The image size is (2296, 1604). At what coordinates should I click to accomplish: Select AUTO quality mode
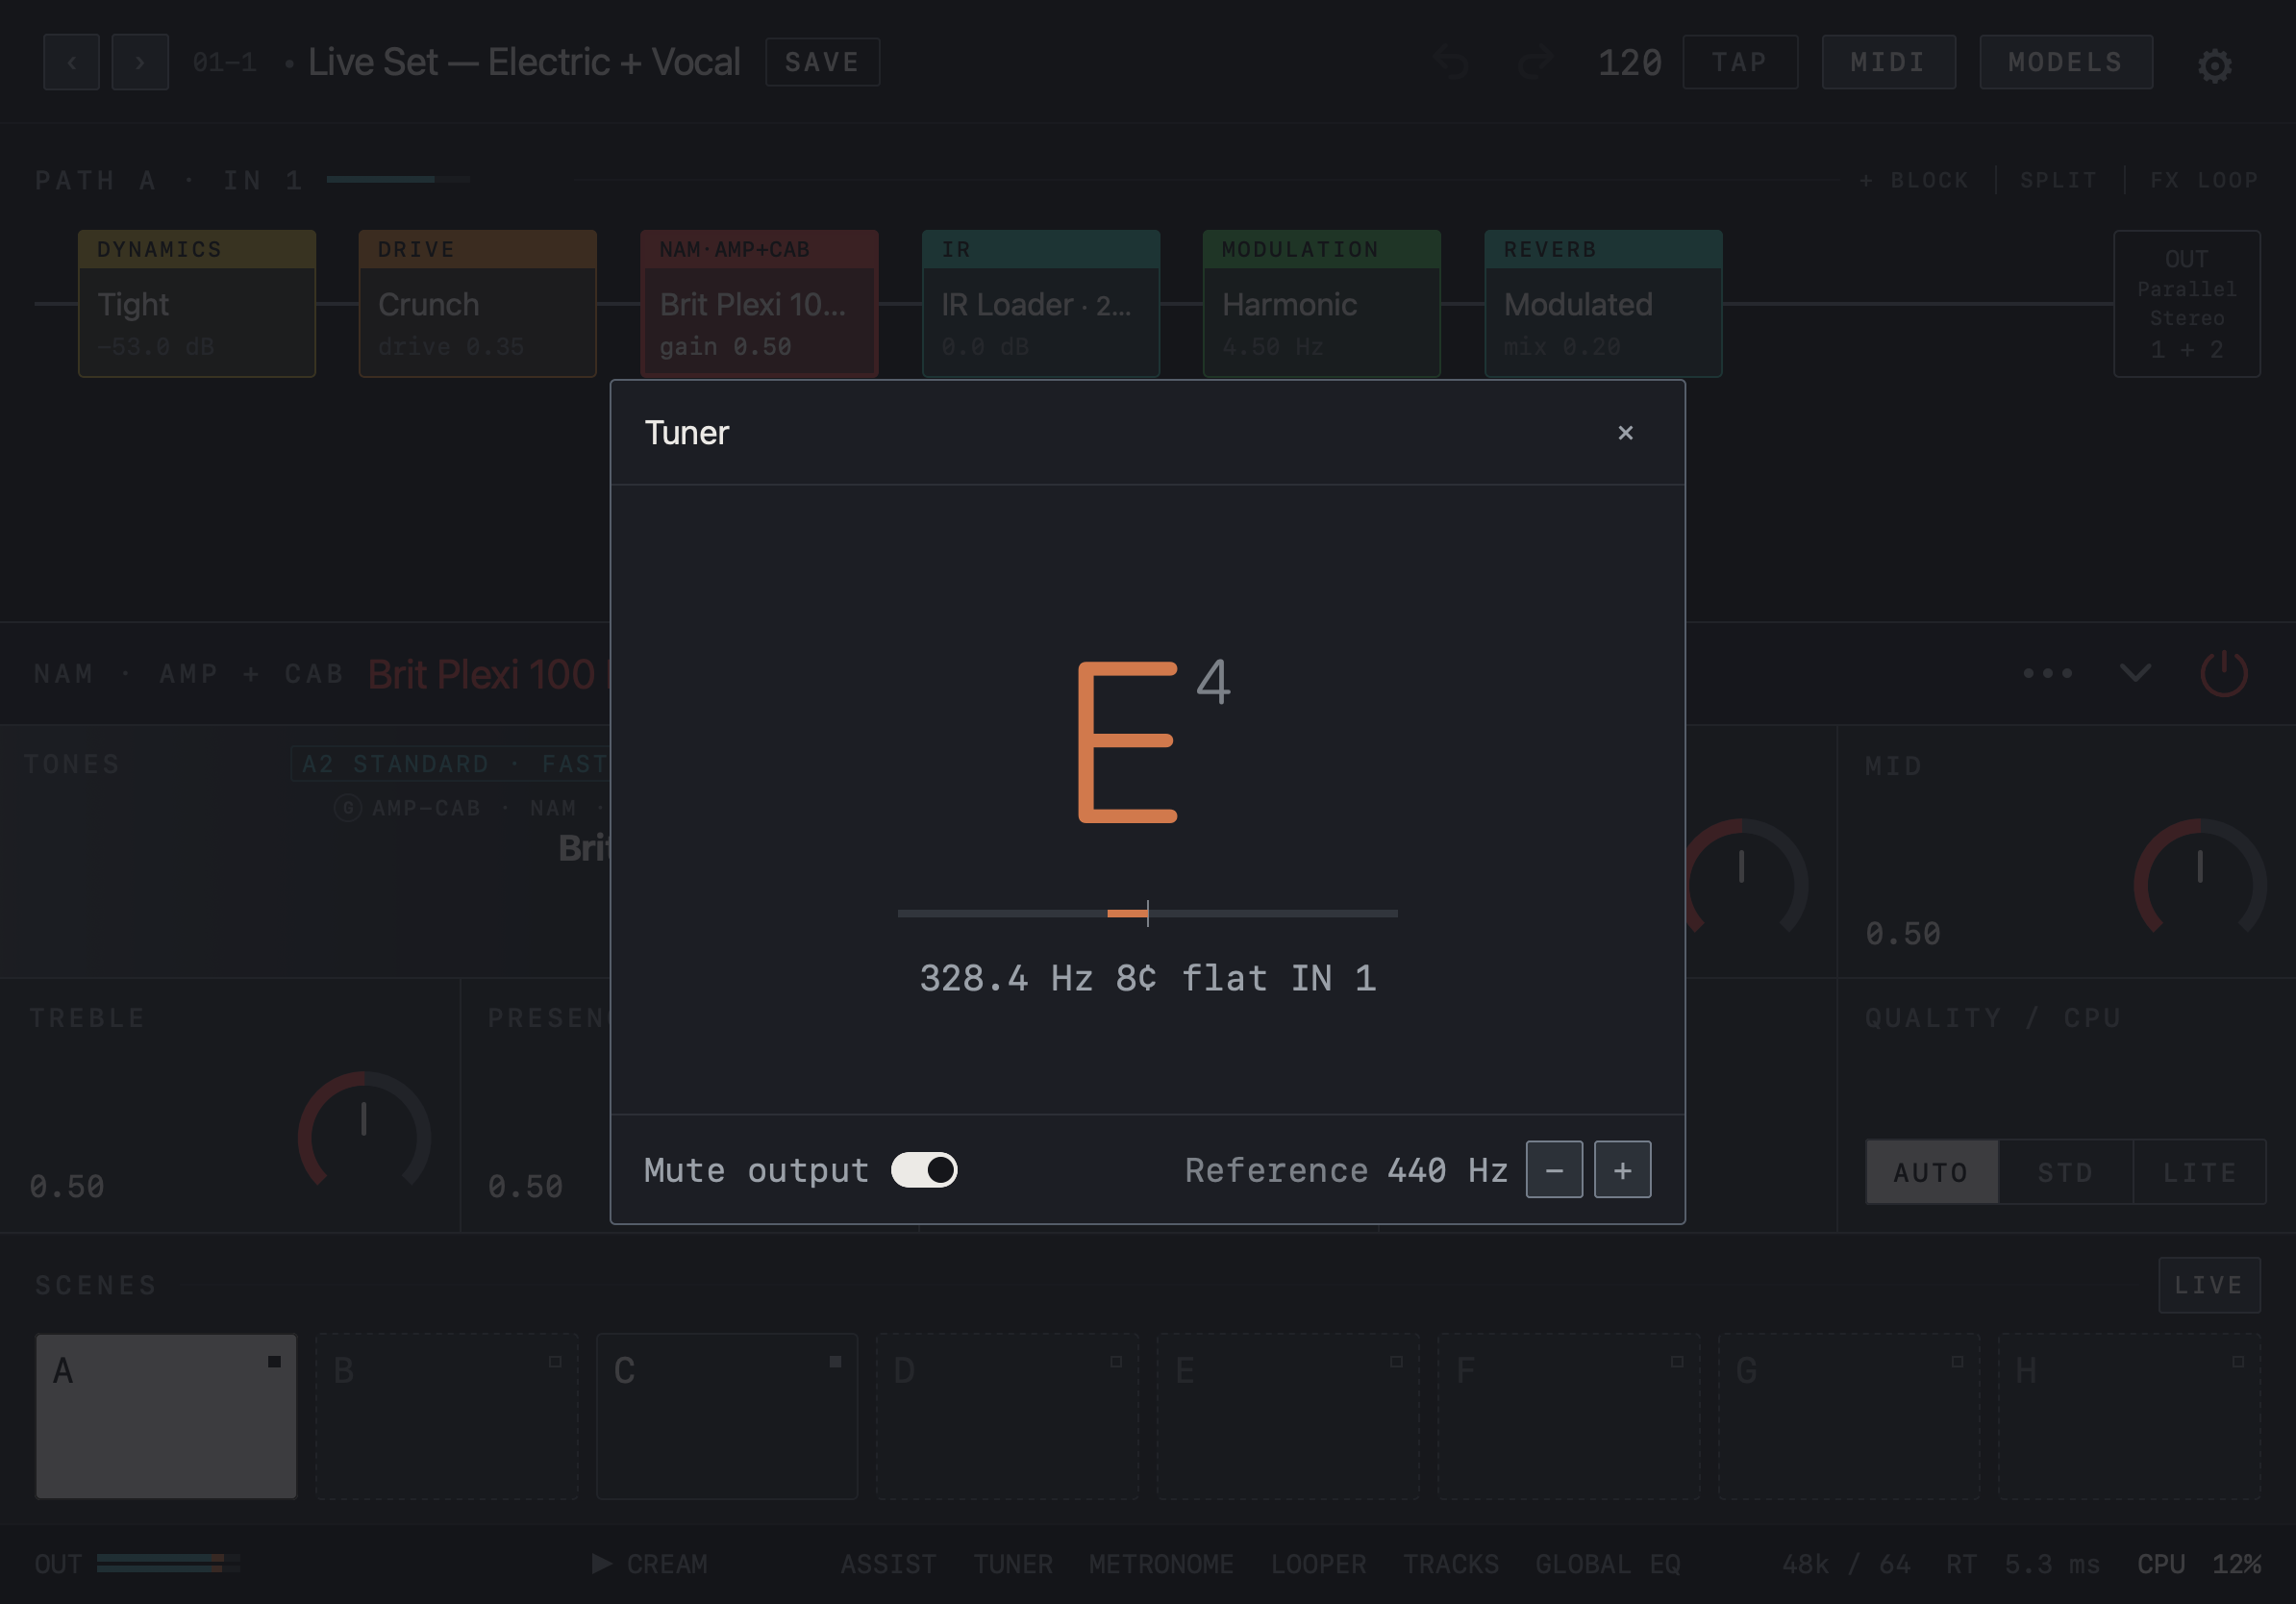pyautogui.click(x=1932, y=1172)
